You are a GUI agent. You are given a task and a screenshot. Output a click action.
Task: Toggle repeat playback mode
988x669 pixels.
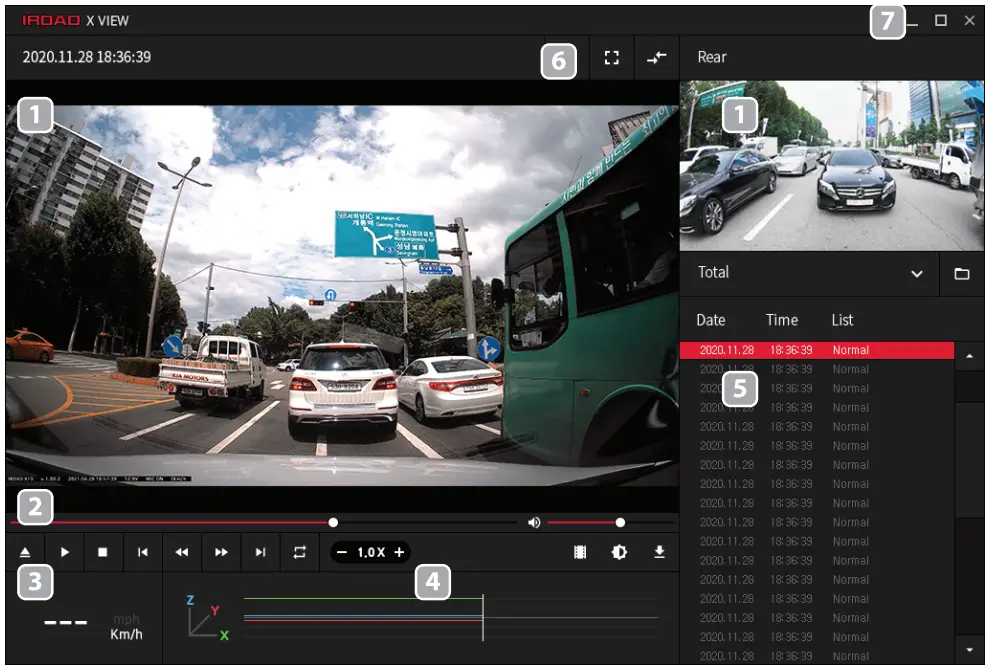click(x=302, y=551)
